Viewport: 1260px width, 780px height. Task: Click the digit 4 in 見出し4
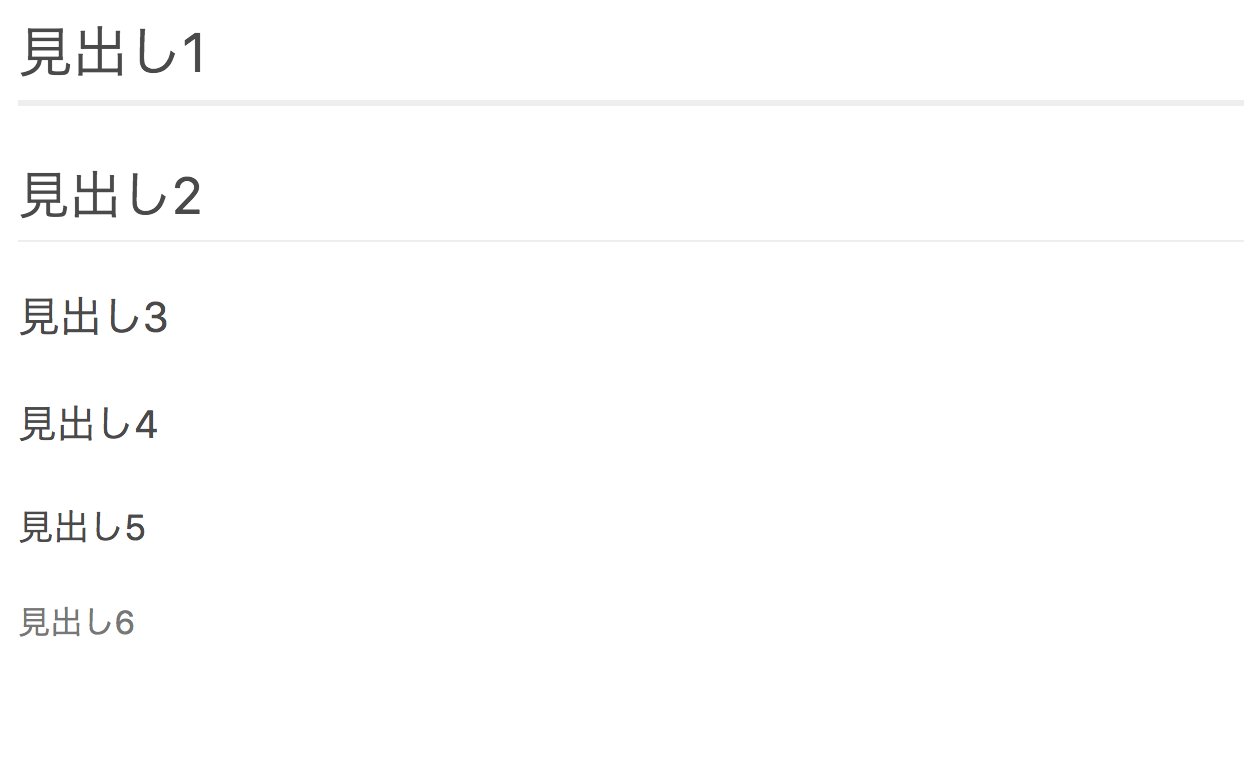tap(146, 425)
